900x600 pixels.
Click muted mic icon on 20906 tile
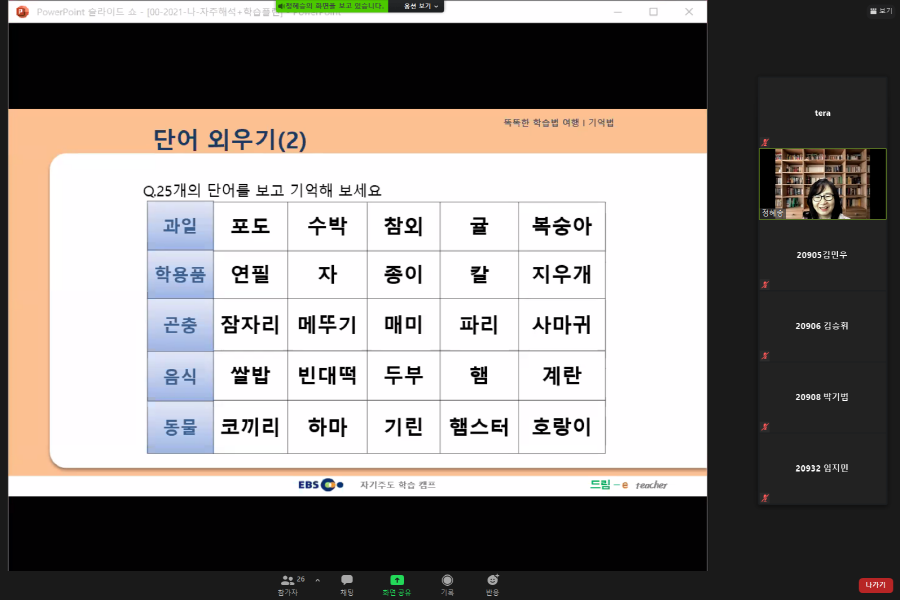click(765, 355)
